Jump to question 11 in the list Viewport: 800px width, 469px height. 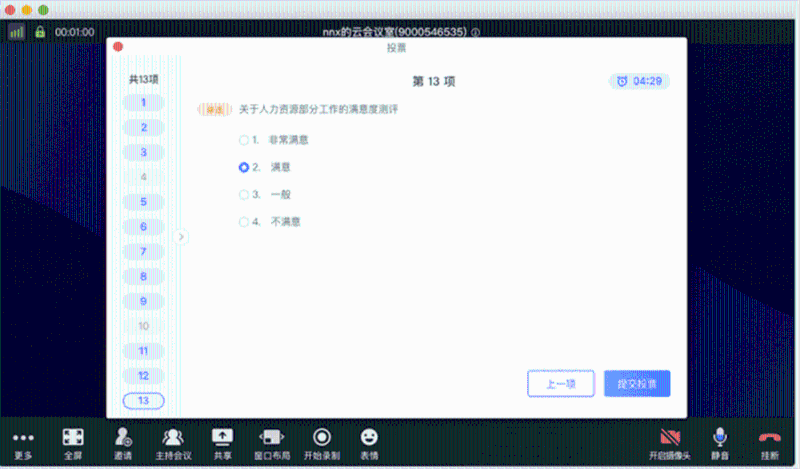[x=143, y=351]
